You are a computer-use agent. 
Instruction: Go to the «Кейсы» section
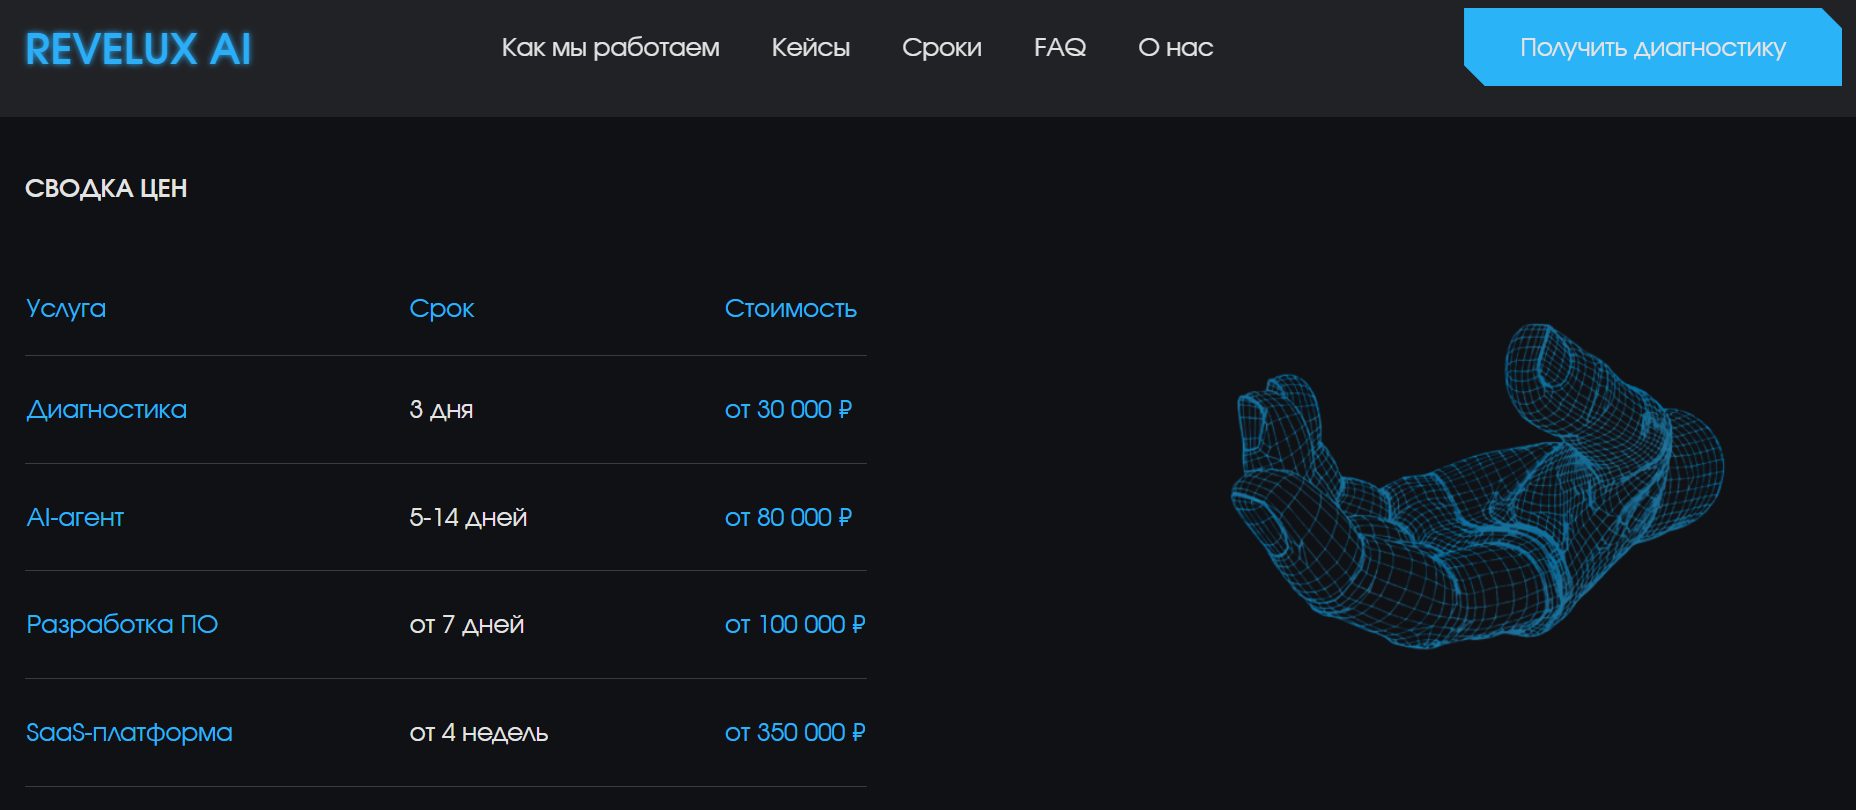click(811, 48)
